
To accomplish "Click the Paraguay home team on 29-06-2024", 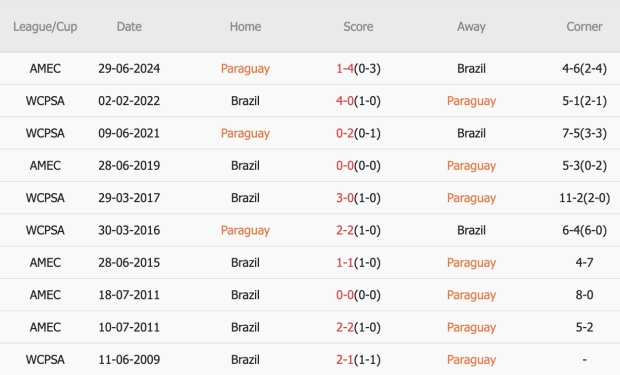I will 245,69.
